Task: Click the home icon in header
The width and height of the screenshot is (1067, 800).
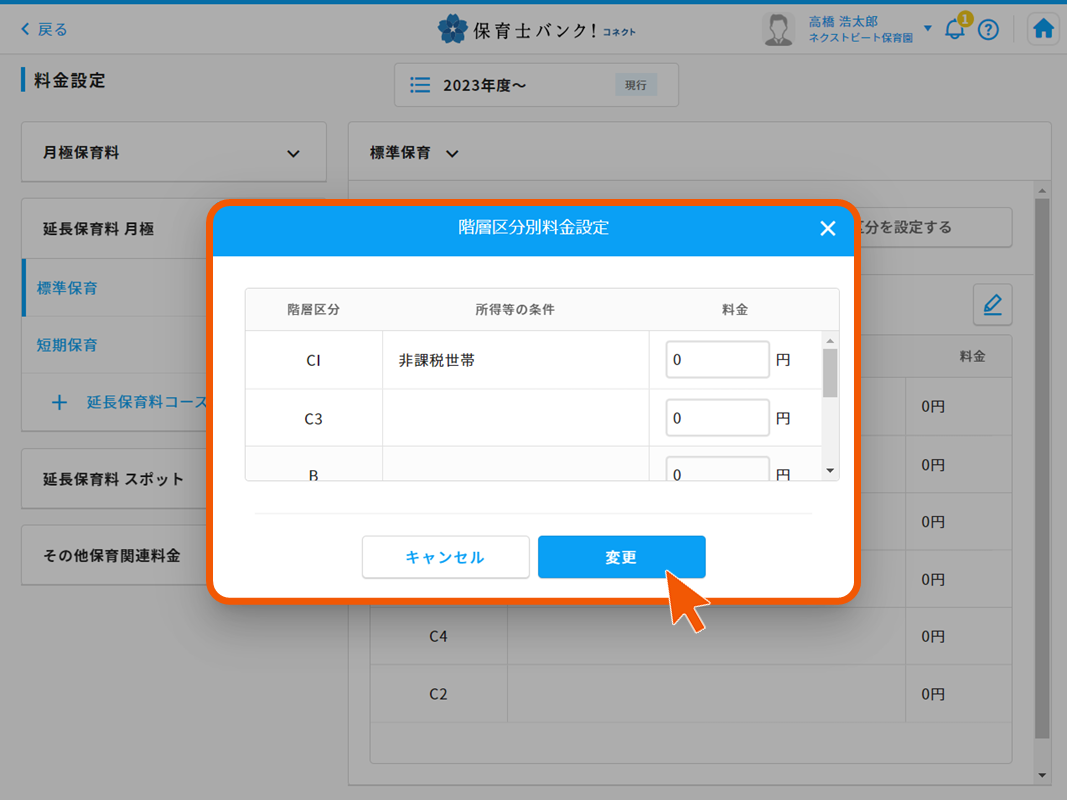Action: point(1043,29)
